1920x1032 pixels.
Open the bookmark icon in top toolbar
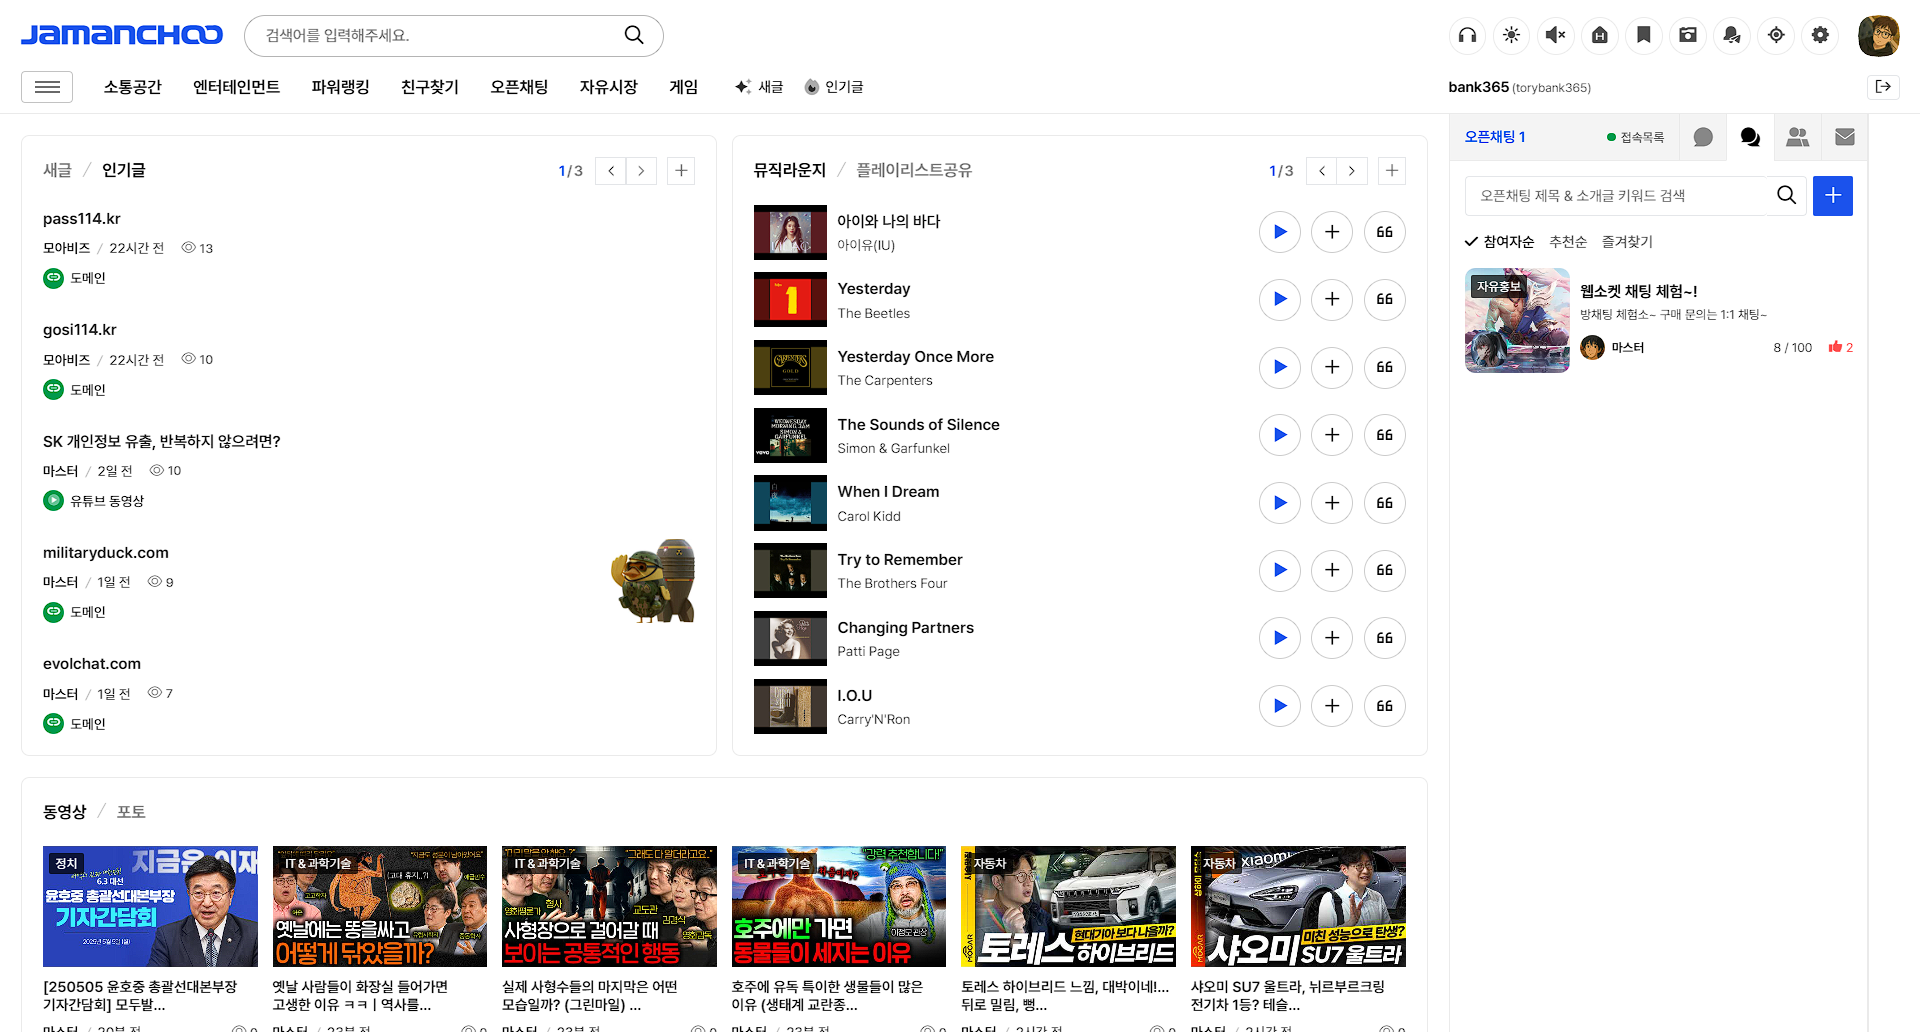(1643, 35)
